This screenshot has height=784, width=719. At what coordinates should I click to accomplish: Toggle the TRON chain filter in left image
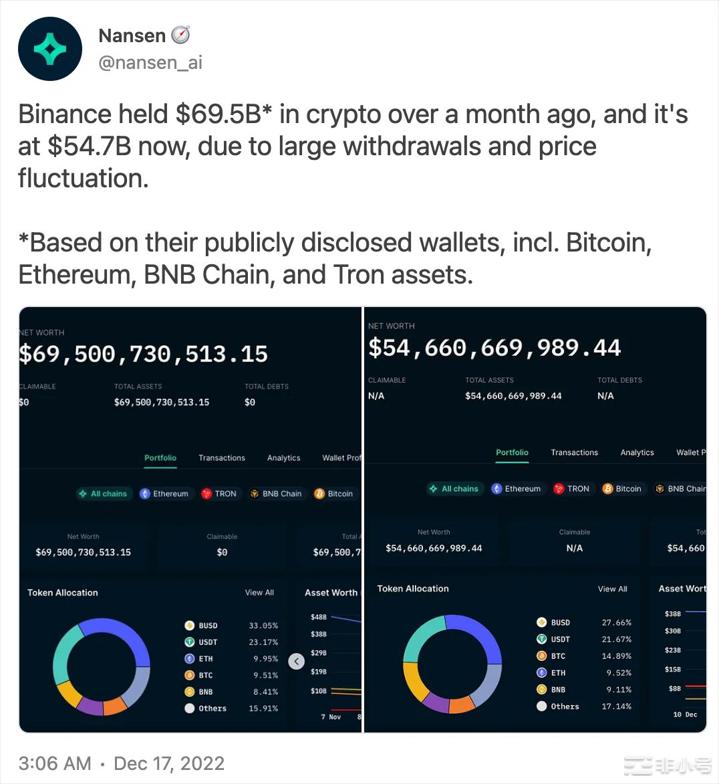click(x=219, y=494)
